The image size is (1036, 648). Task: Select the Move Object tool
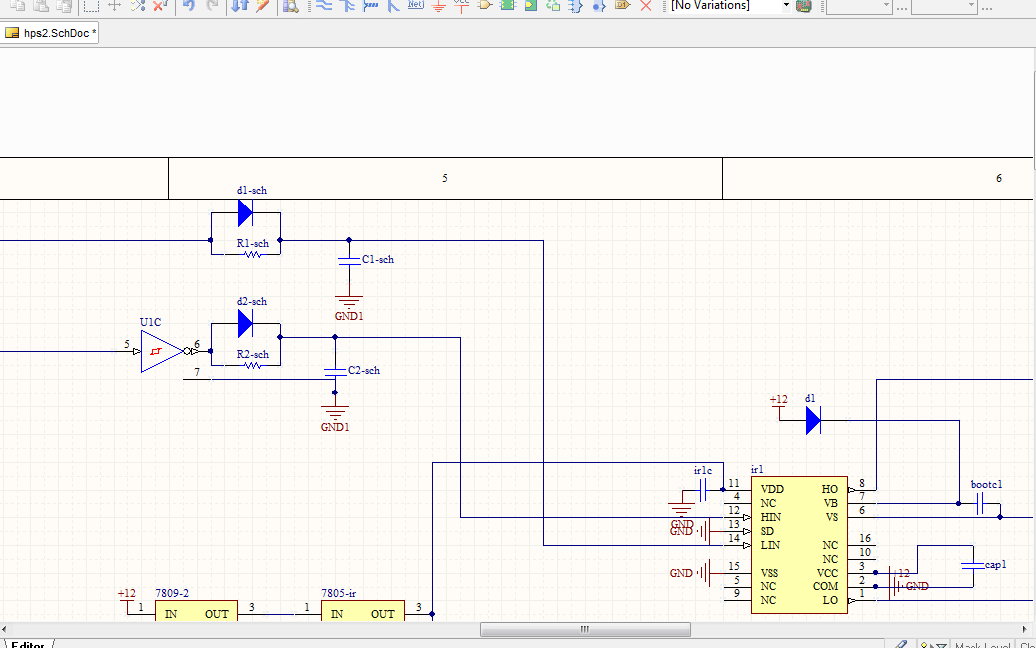(x=114, y=6)
